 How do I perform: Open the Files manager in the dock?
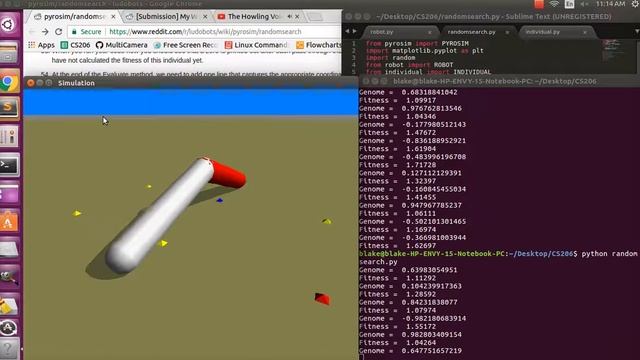click(9, 53)
